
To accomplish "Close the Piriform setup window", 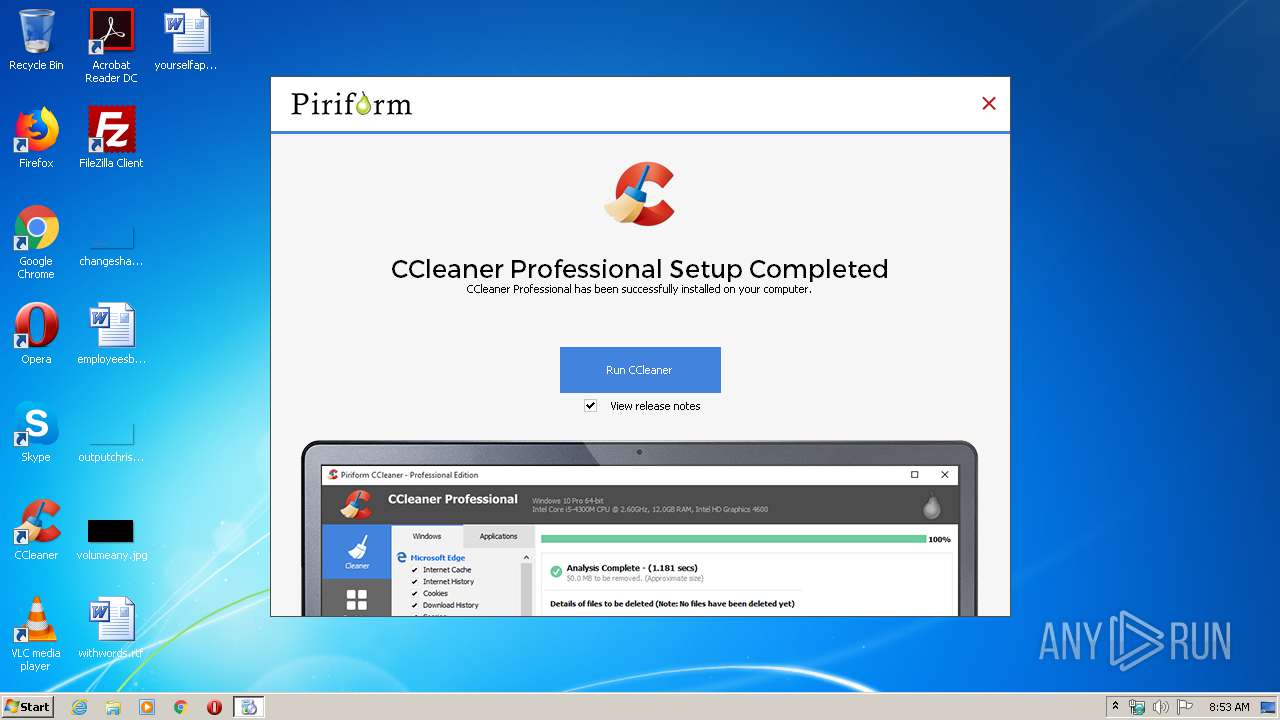I will [989, 103].
